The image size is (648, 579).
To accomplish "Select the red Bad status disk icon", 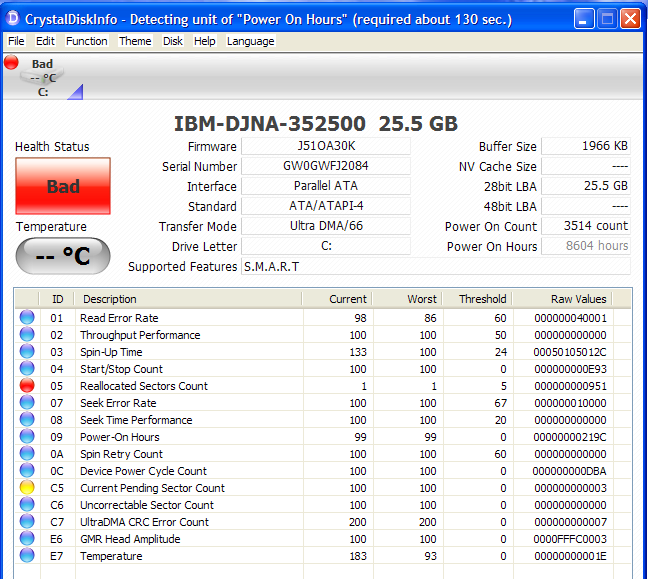I will pos(11,62).
